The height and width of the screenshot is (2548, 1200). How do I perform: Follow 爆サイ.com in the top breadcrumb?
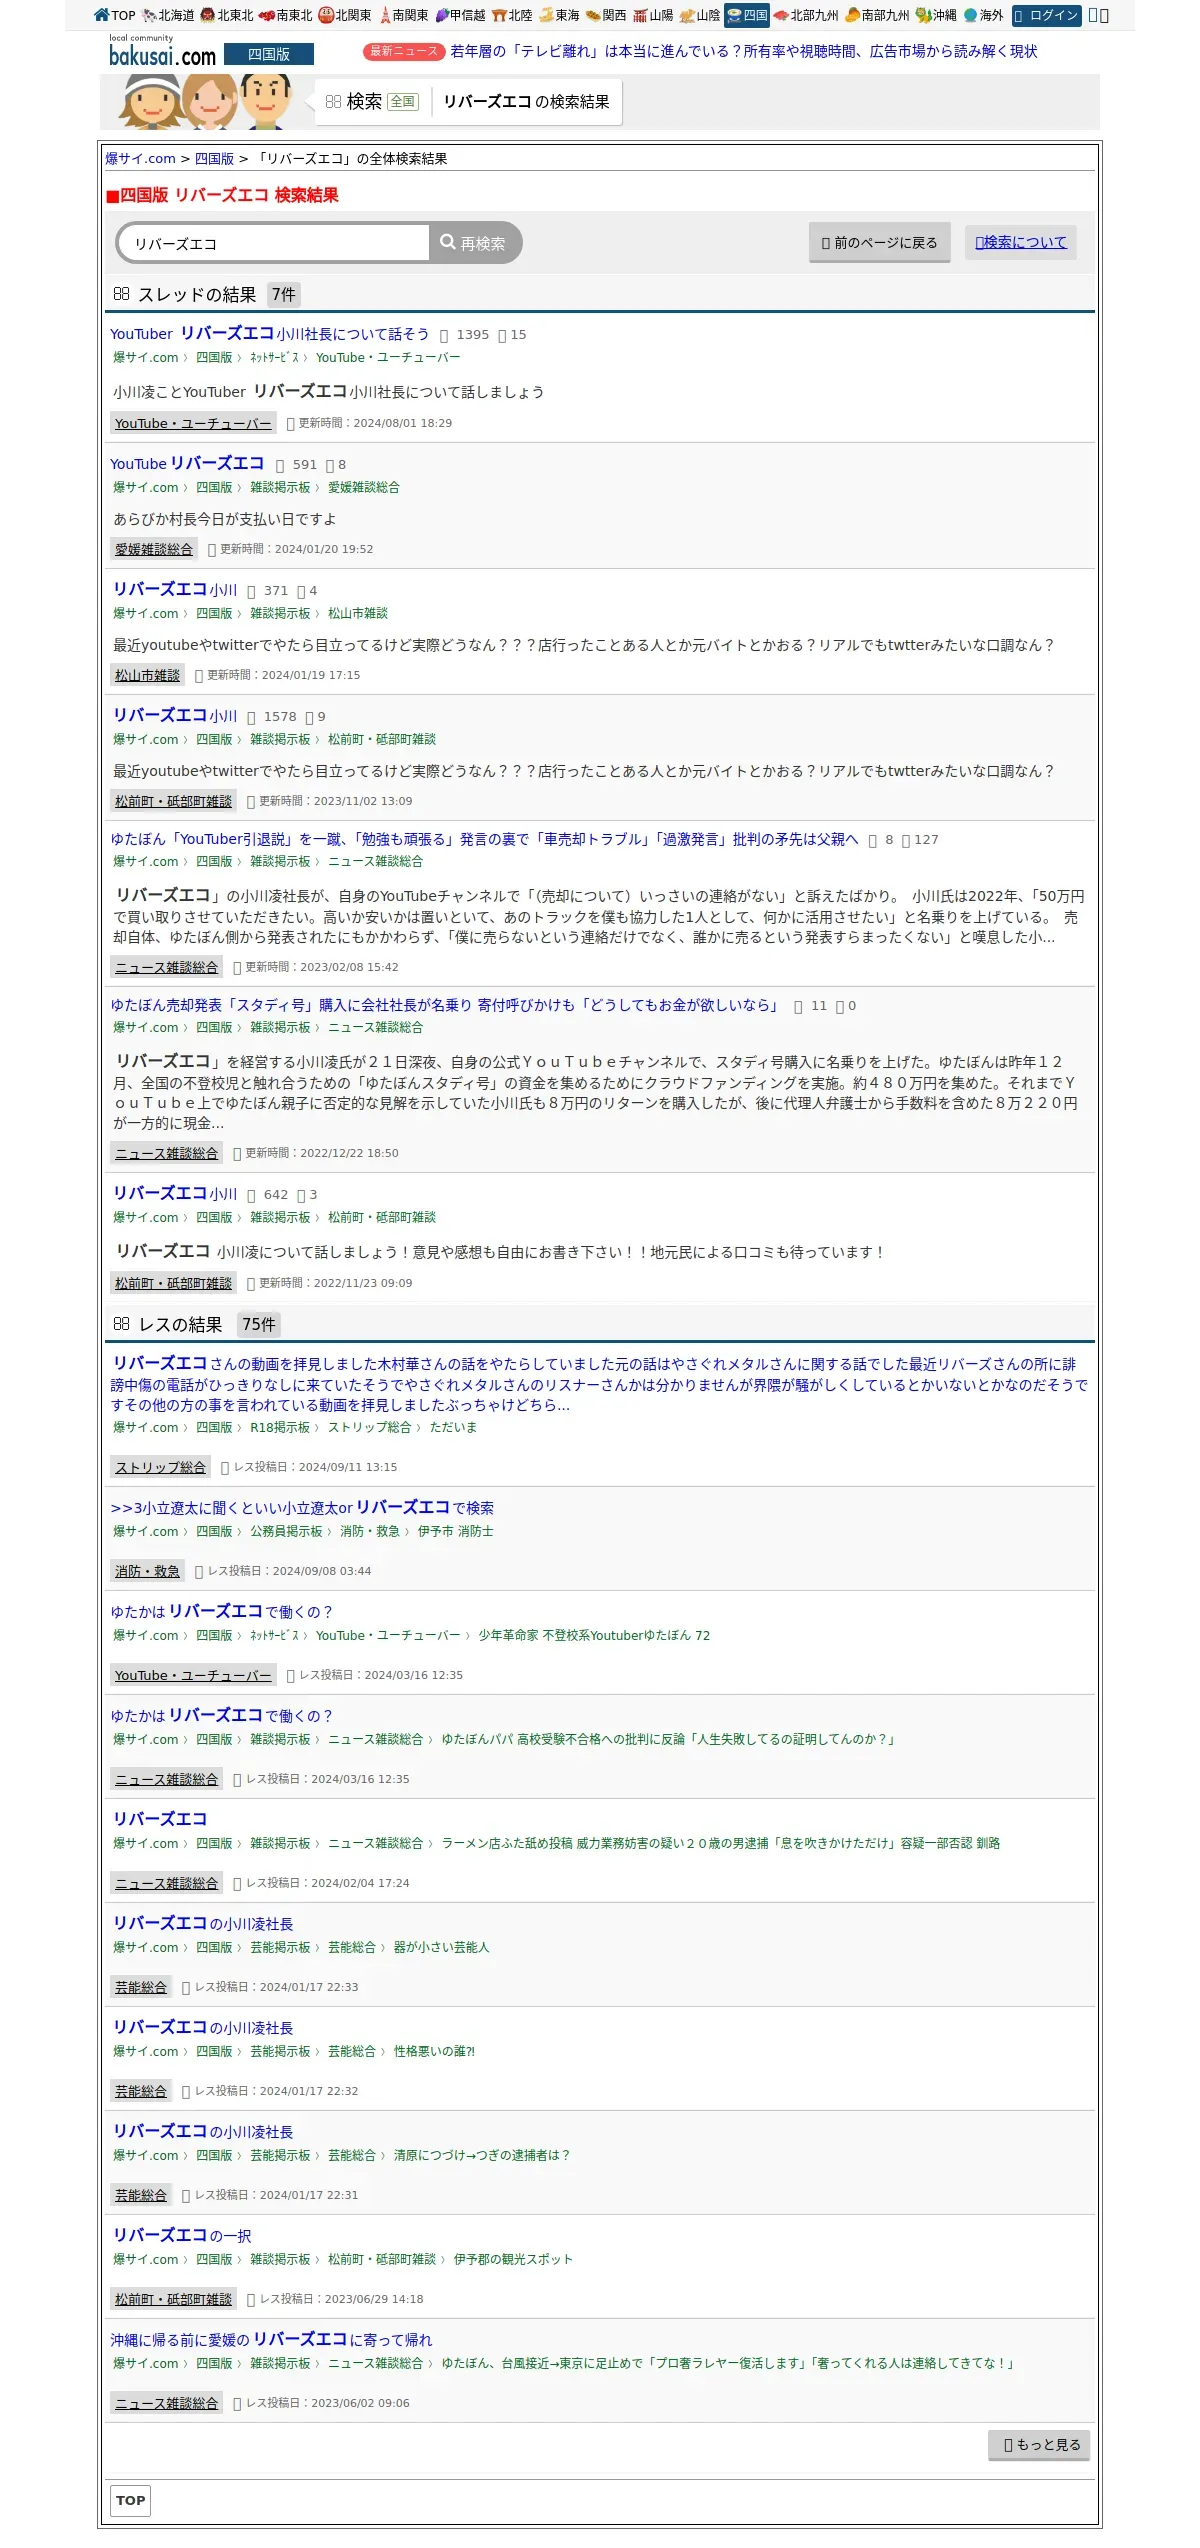pos(140,158)
